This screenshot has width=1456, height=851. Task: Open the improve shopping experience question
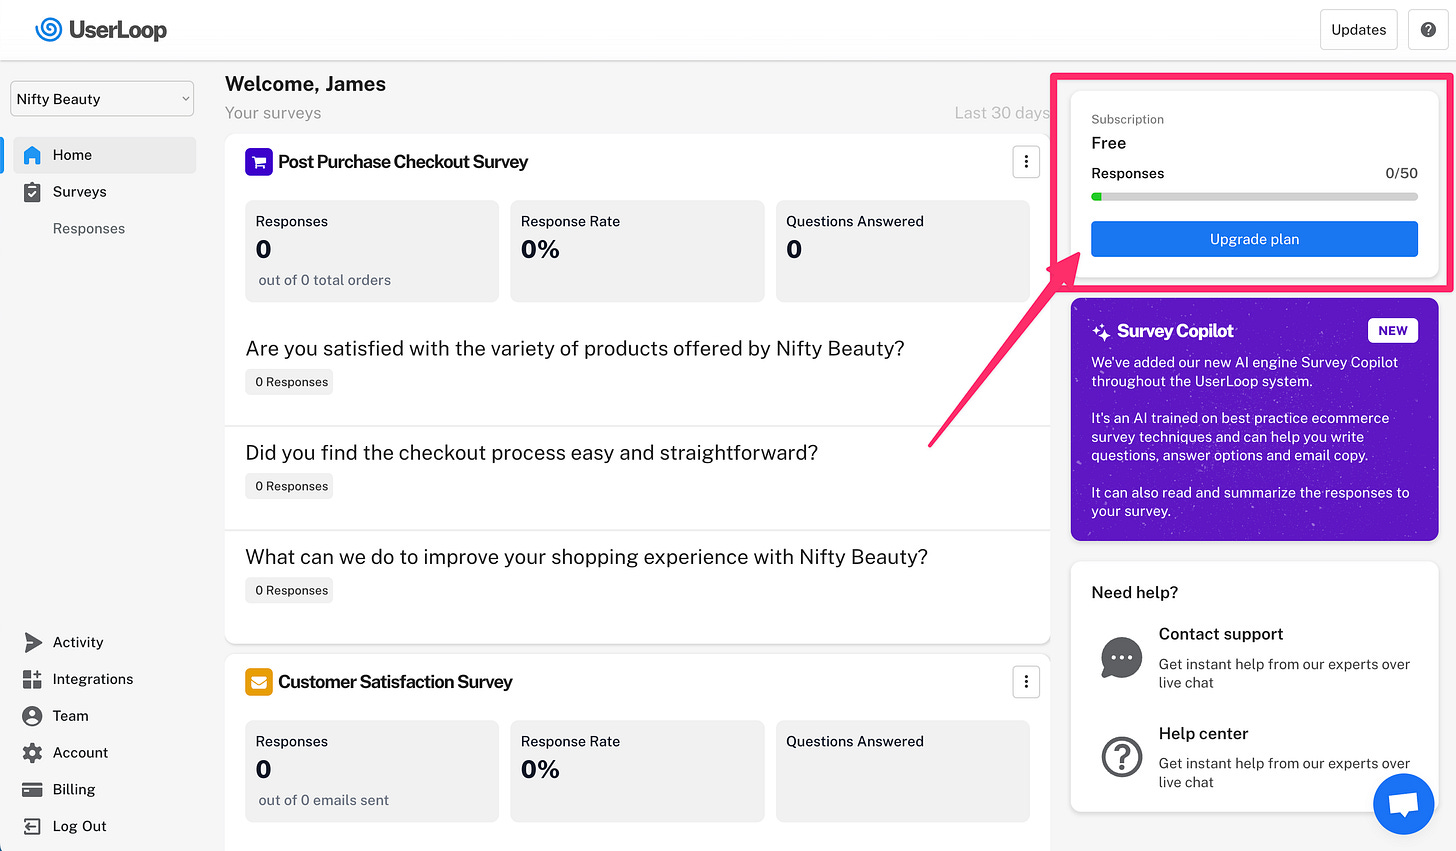(x=587, y=557)
